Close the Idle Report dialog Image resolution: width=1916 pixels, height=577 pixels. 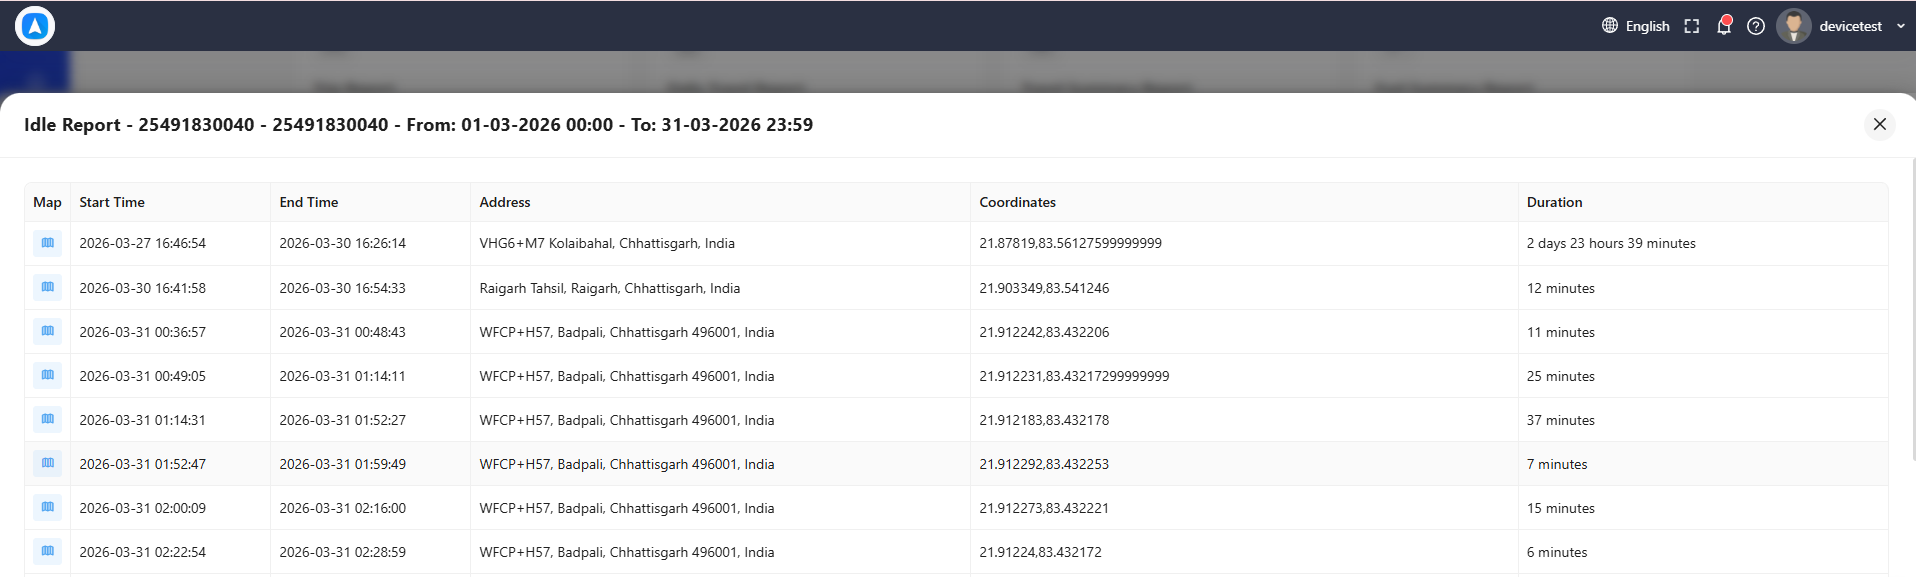click(x=1880, y=124)
